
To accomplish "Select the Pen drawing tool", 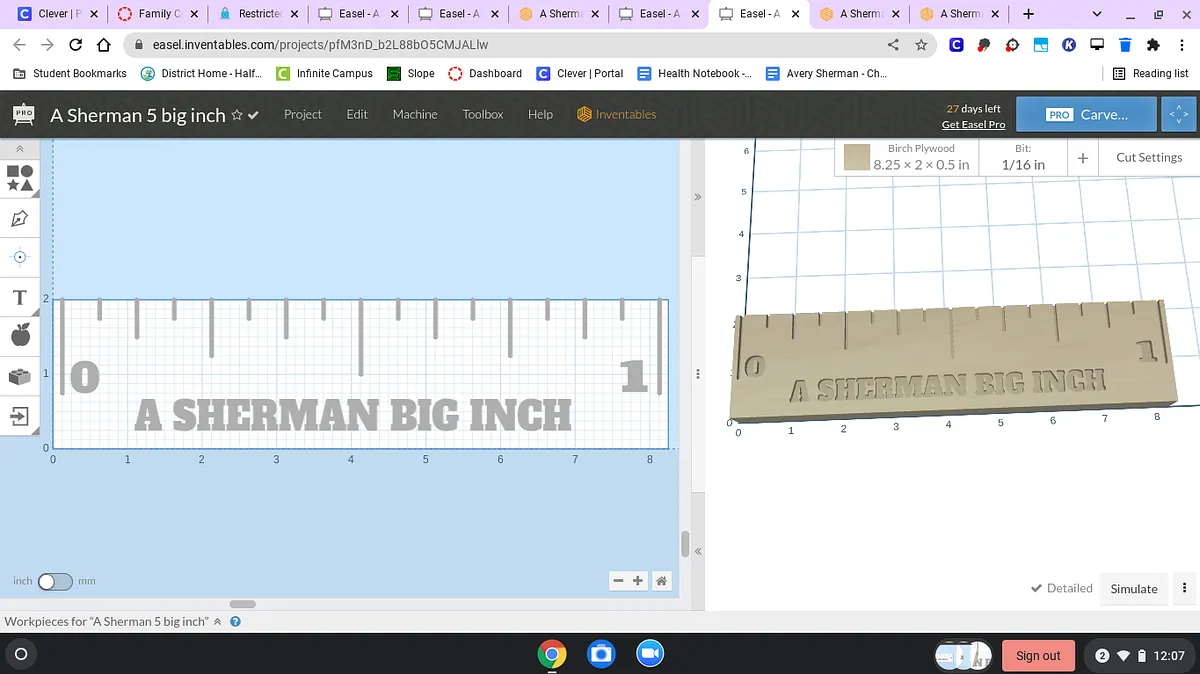I will coord(20,217).
